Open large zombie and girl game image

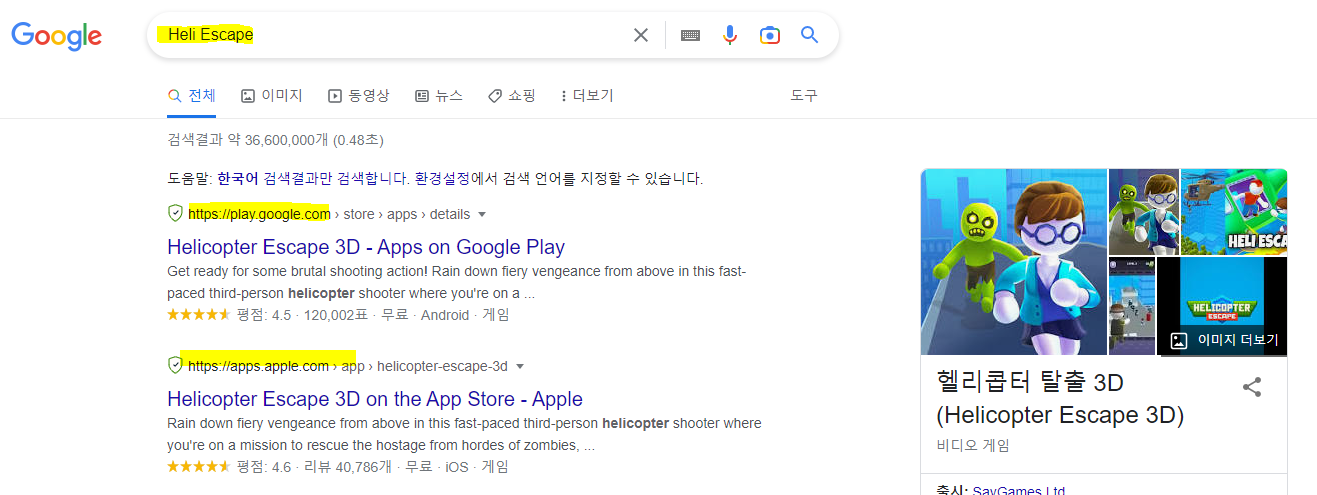1014,262
